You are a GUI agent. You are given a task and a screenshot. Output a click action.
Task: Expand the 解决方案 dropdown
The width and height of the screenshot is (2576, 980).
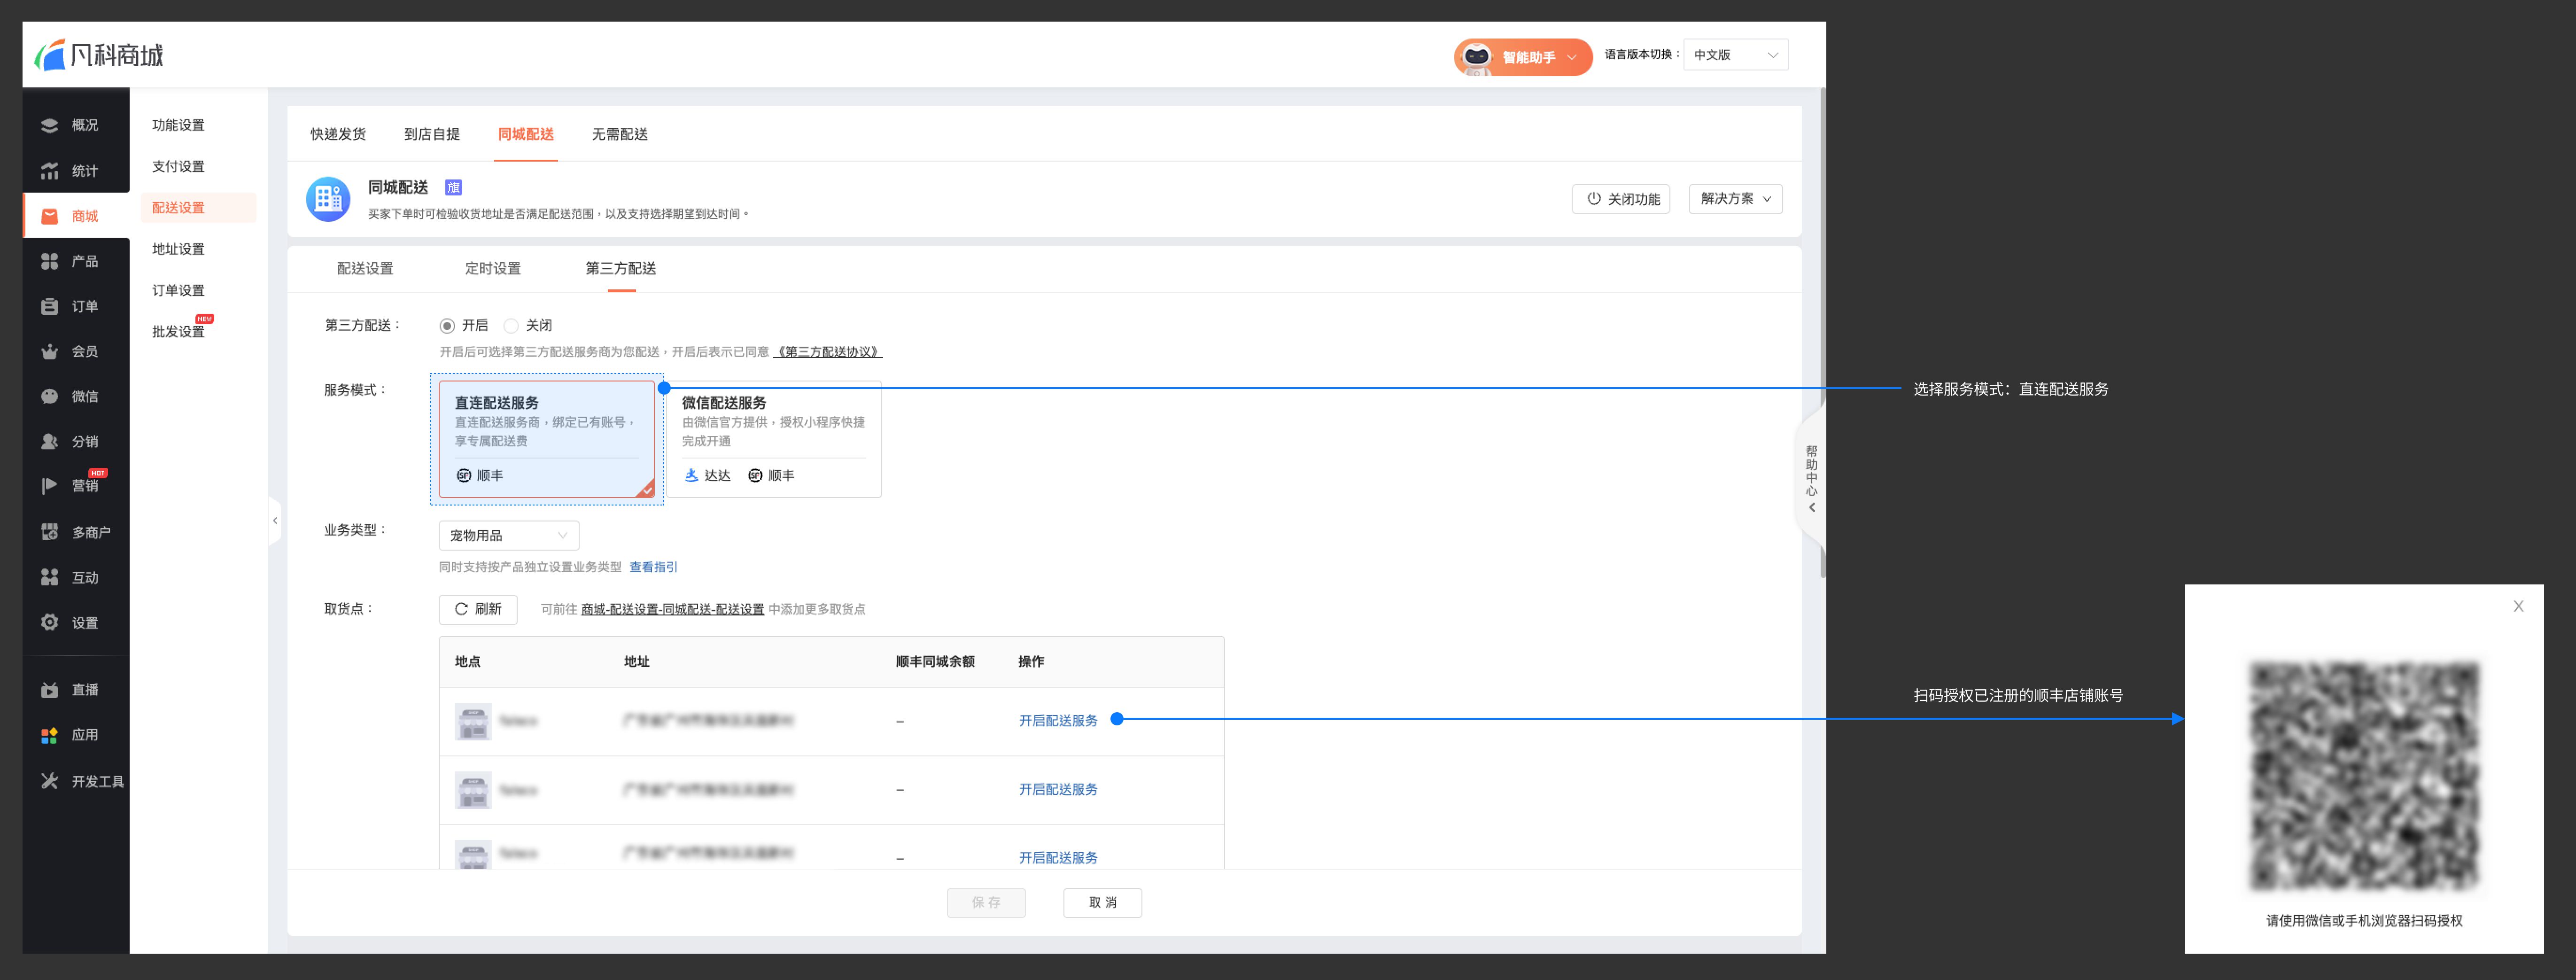coord(1735,199)
